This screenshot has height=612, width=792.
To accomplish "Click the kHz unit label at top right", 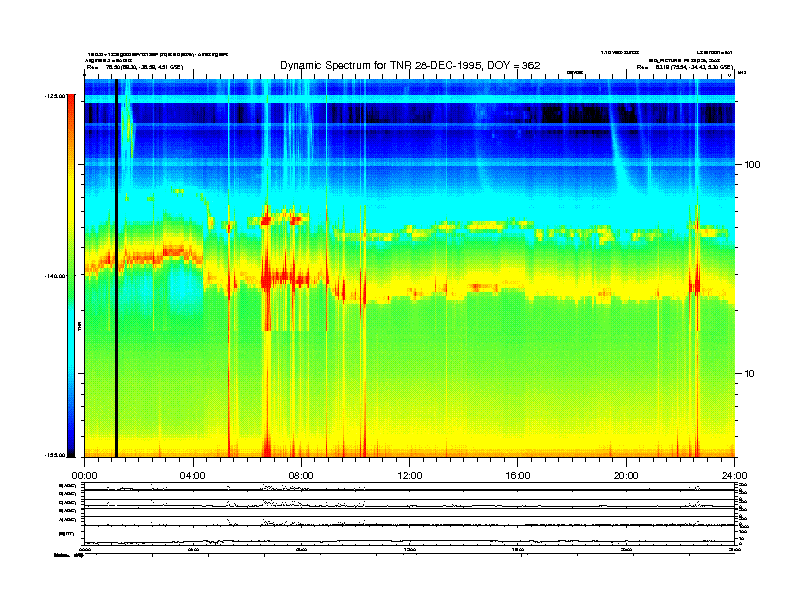I will tap(742, 73).
